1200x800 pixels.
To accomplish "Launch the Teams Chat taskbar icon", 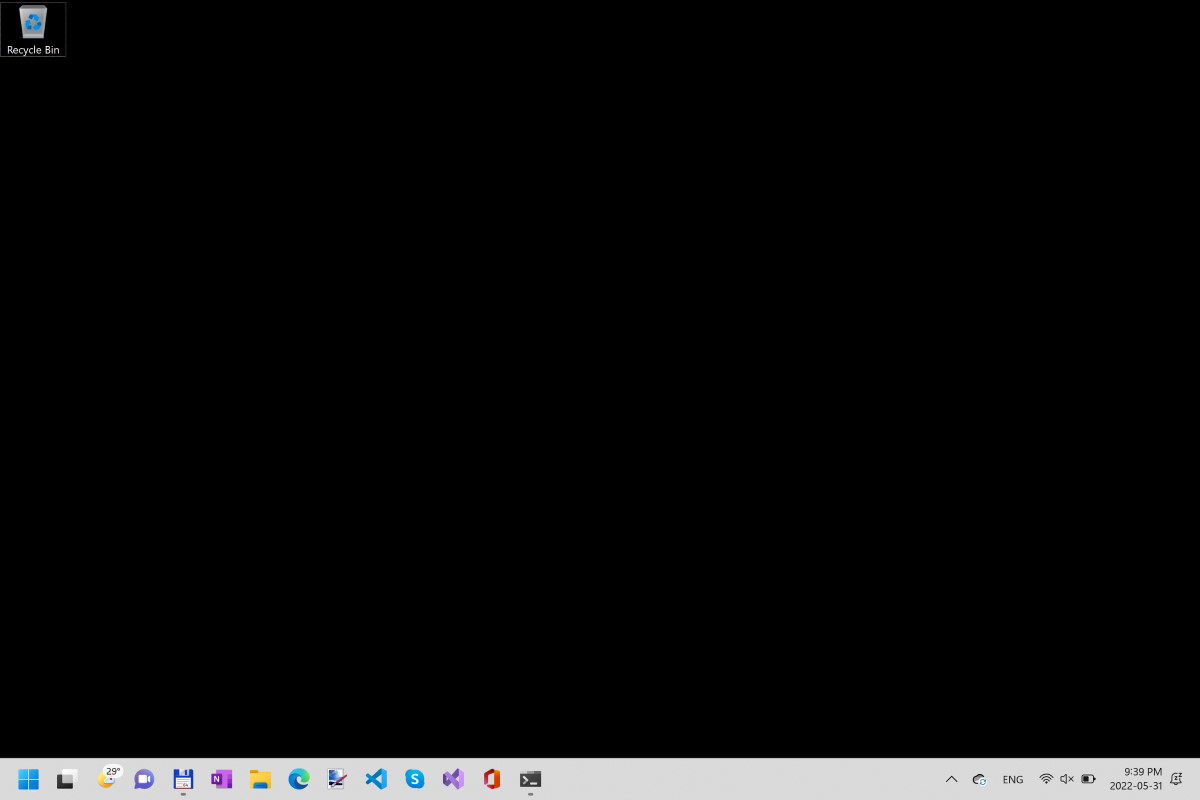I will (x=144, y=779).
